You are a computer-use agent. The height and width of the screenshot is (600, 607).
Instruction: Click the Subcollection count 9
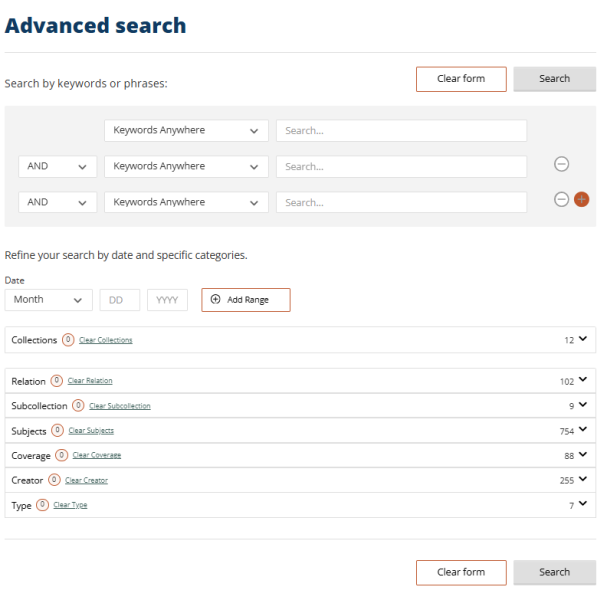pyautogui.click(x=571, y=406)
